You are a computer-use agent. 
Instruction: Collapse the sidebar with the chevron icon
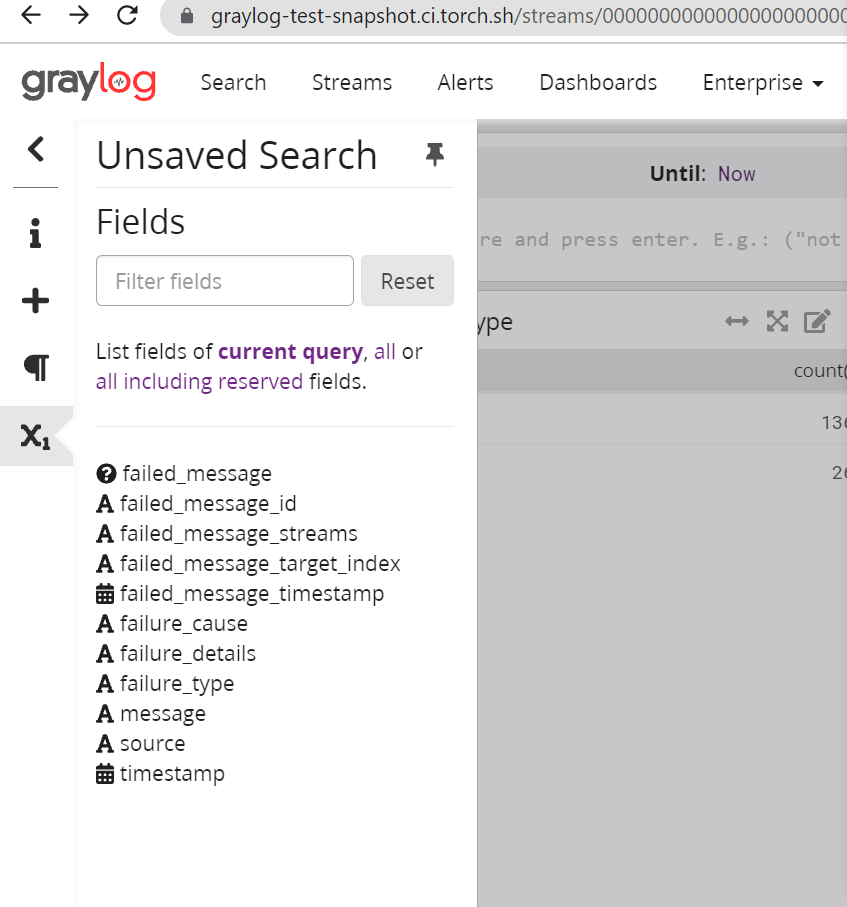tap(35, 148)
